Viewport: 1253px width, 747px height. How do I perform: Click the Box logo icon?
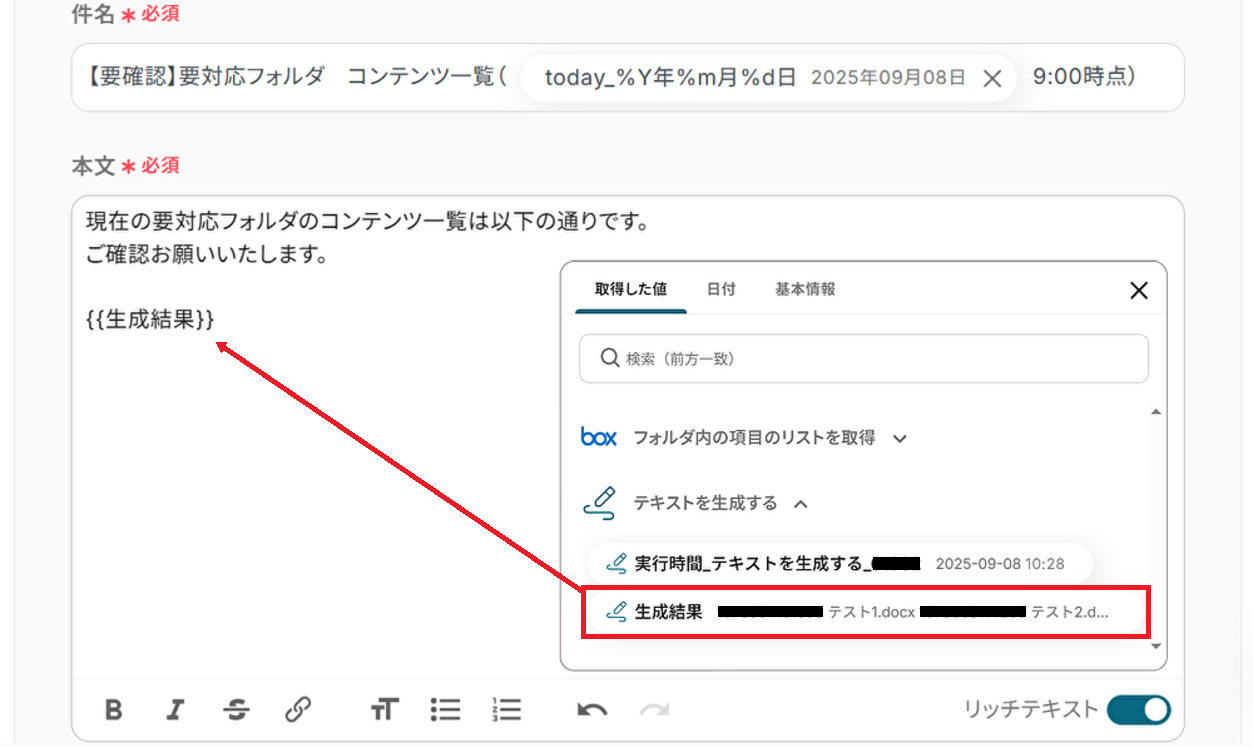(599, 438)
